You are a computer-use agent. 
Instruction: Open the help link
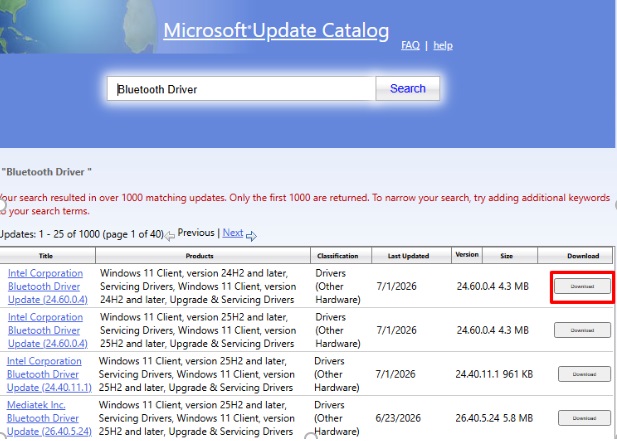(443, 45)
